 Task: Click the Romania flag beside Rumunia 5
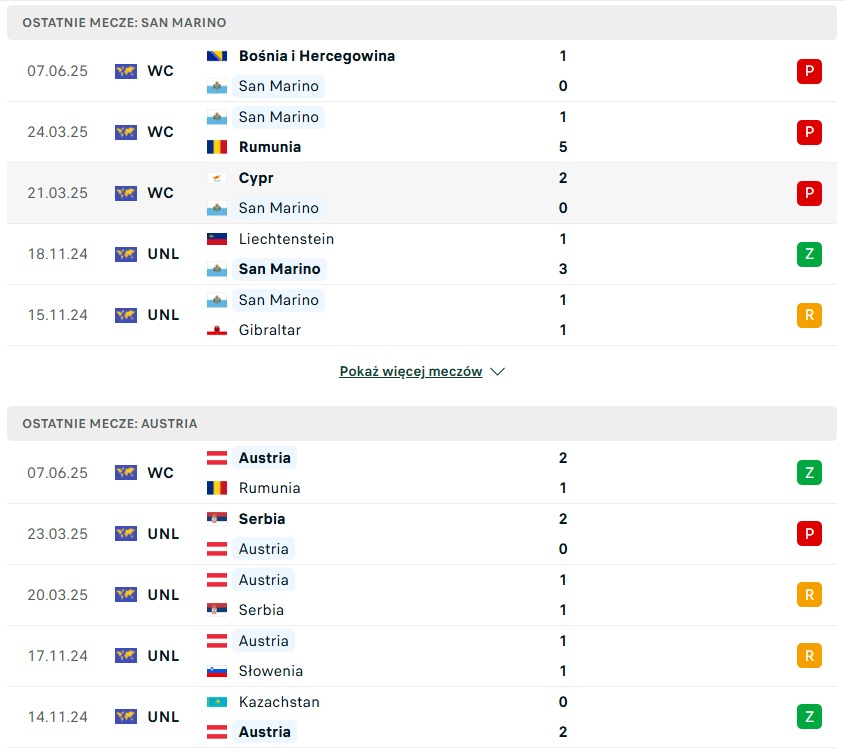click(x=217, y=147)
